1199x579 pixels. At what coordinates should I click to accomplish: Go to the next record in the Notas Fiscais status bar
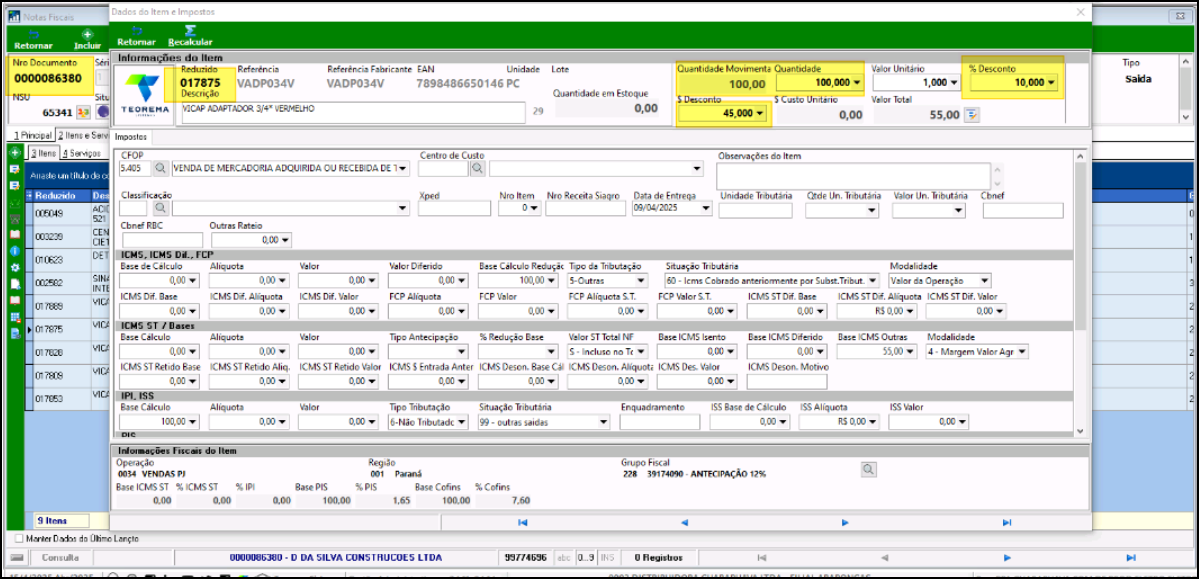coord(1007,558)
